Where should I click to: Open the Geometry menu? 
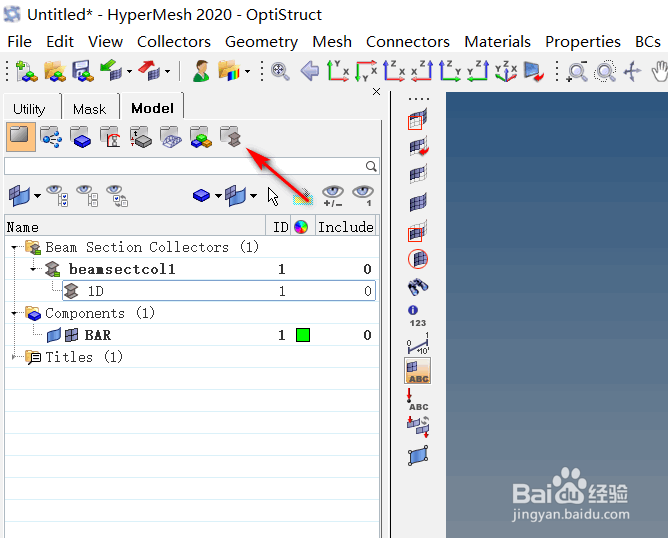[x=262, y=42]
